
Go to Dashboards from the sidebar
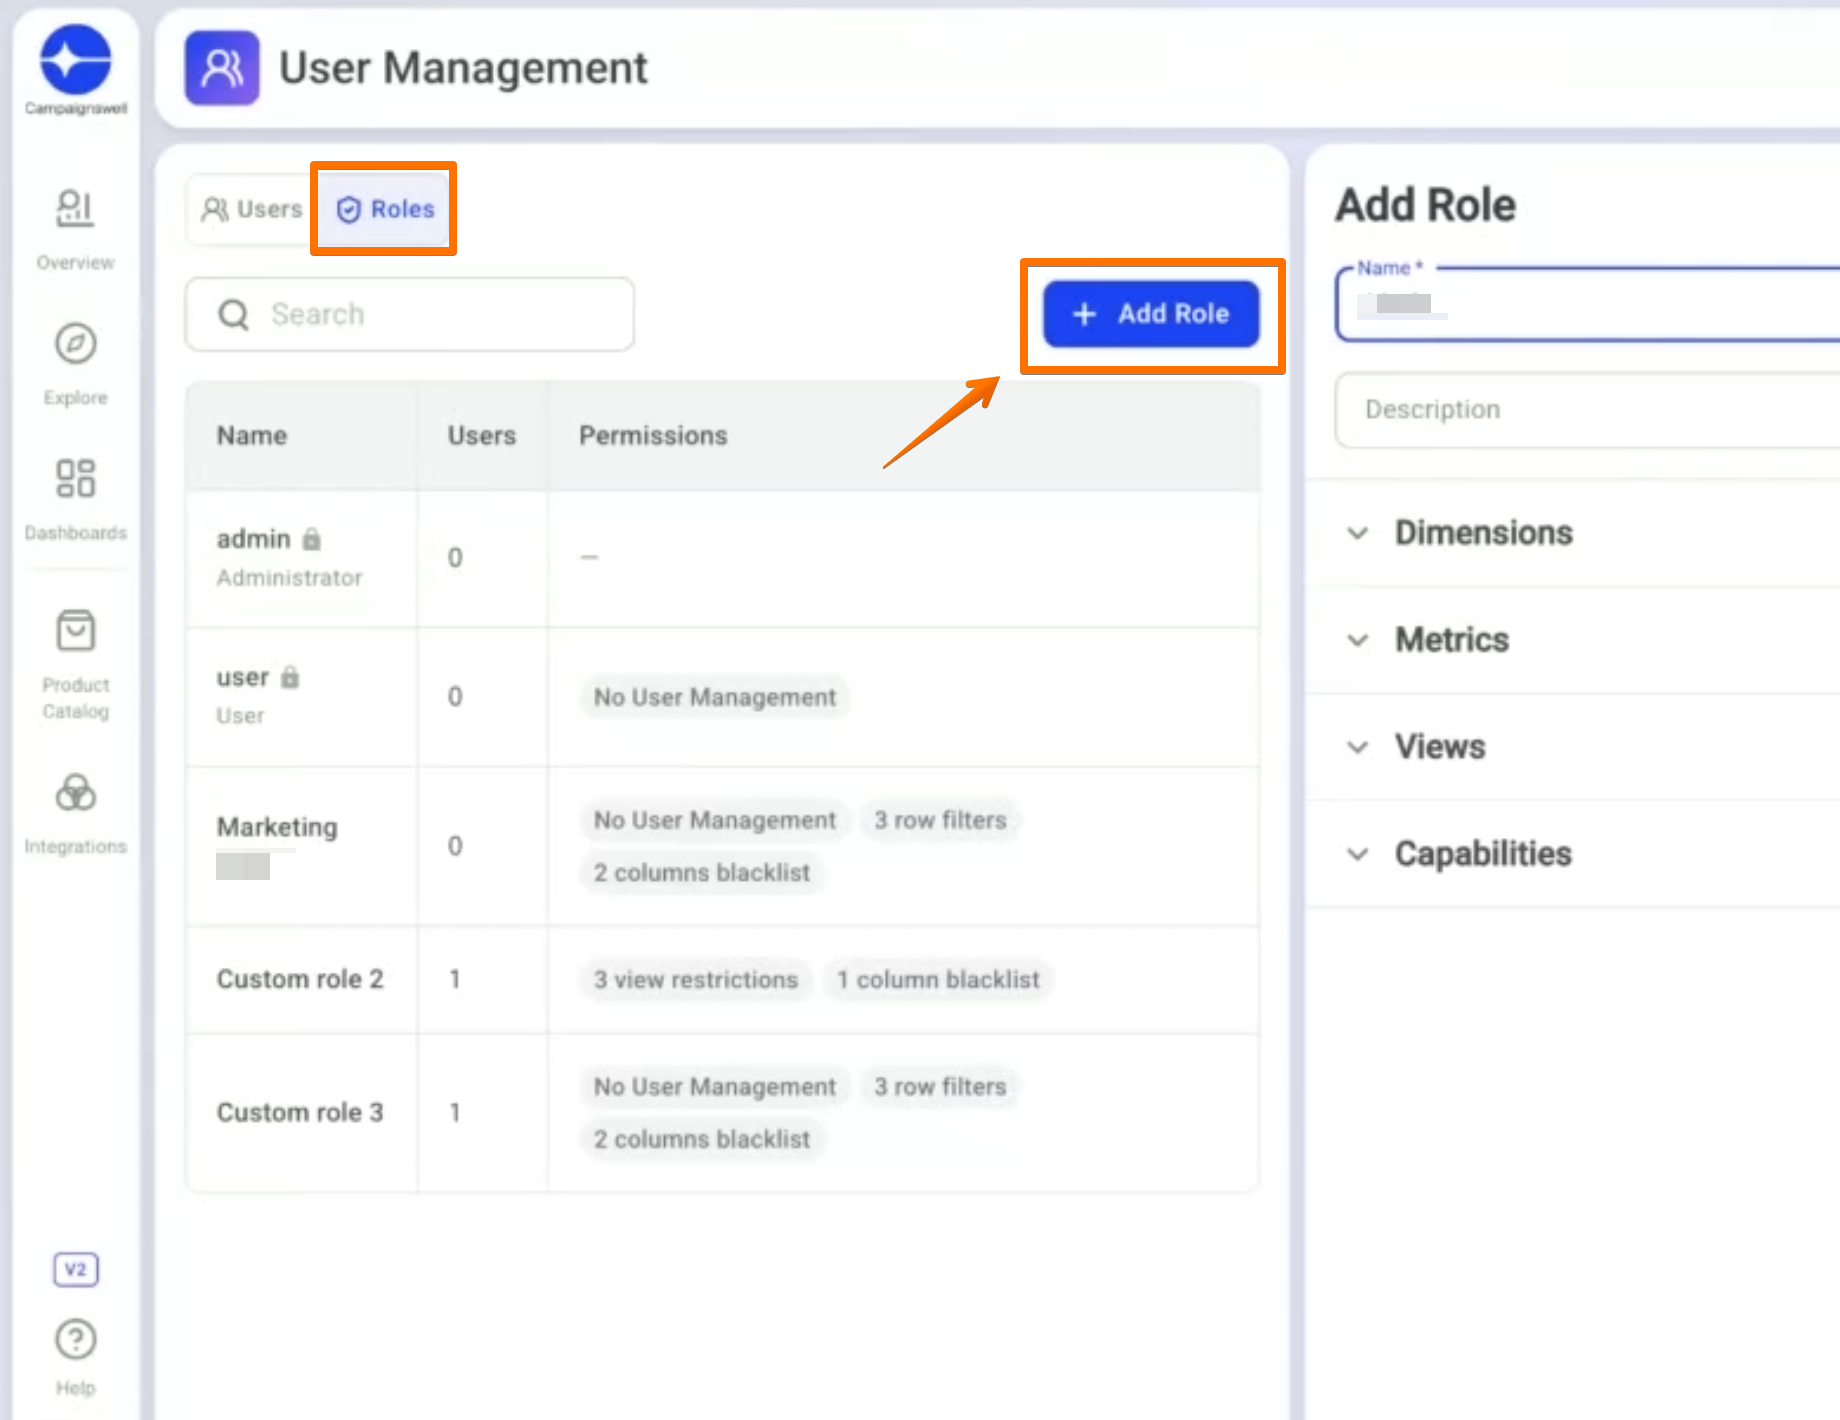coord(75,498)
